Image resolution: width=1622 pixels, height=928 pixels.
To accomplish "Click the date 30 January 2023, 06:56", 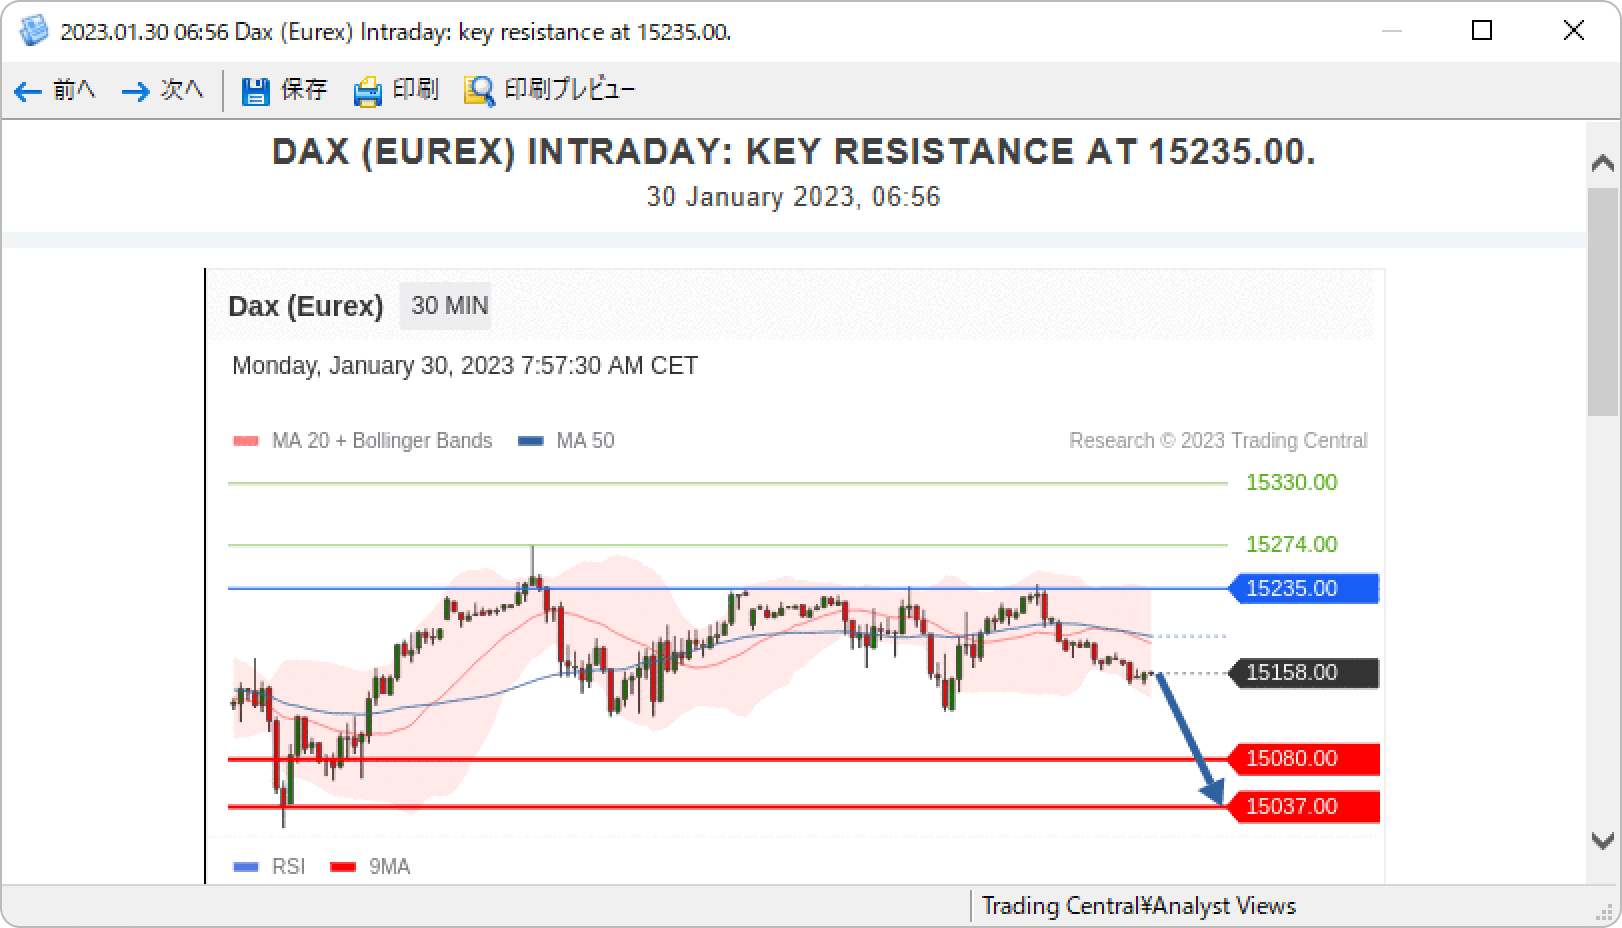I will (794, 197).
